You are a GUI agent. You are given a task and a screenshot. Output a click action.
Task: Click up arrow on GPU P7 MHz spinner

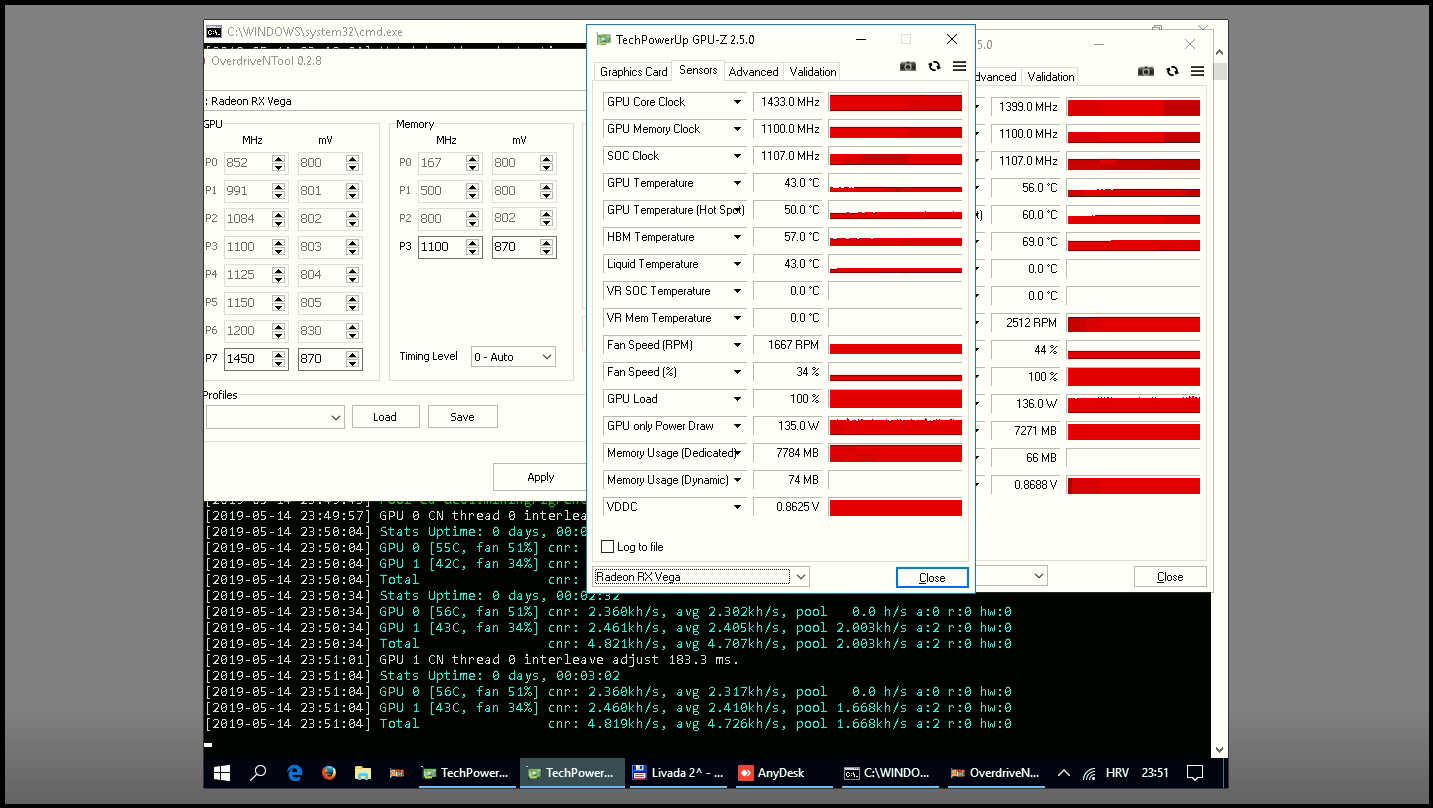pos(279,353)
